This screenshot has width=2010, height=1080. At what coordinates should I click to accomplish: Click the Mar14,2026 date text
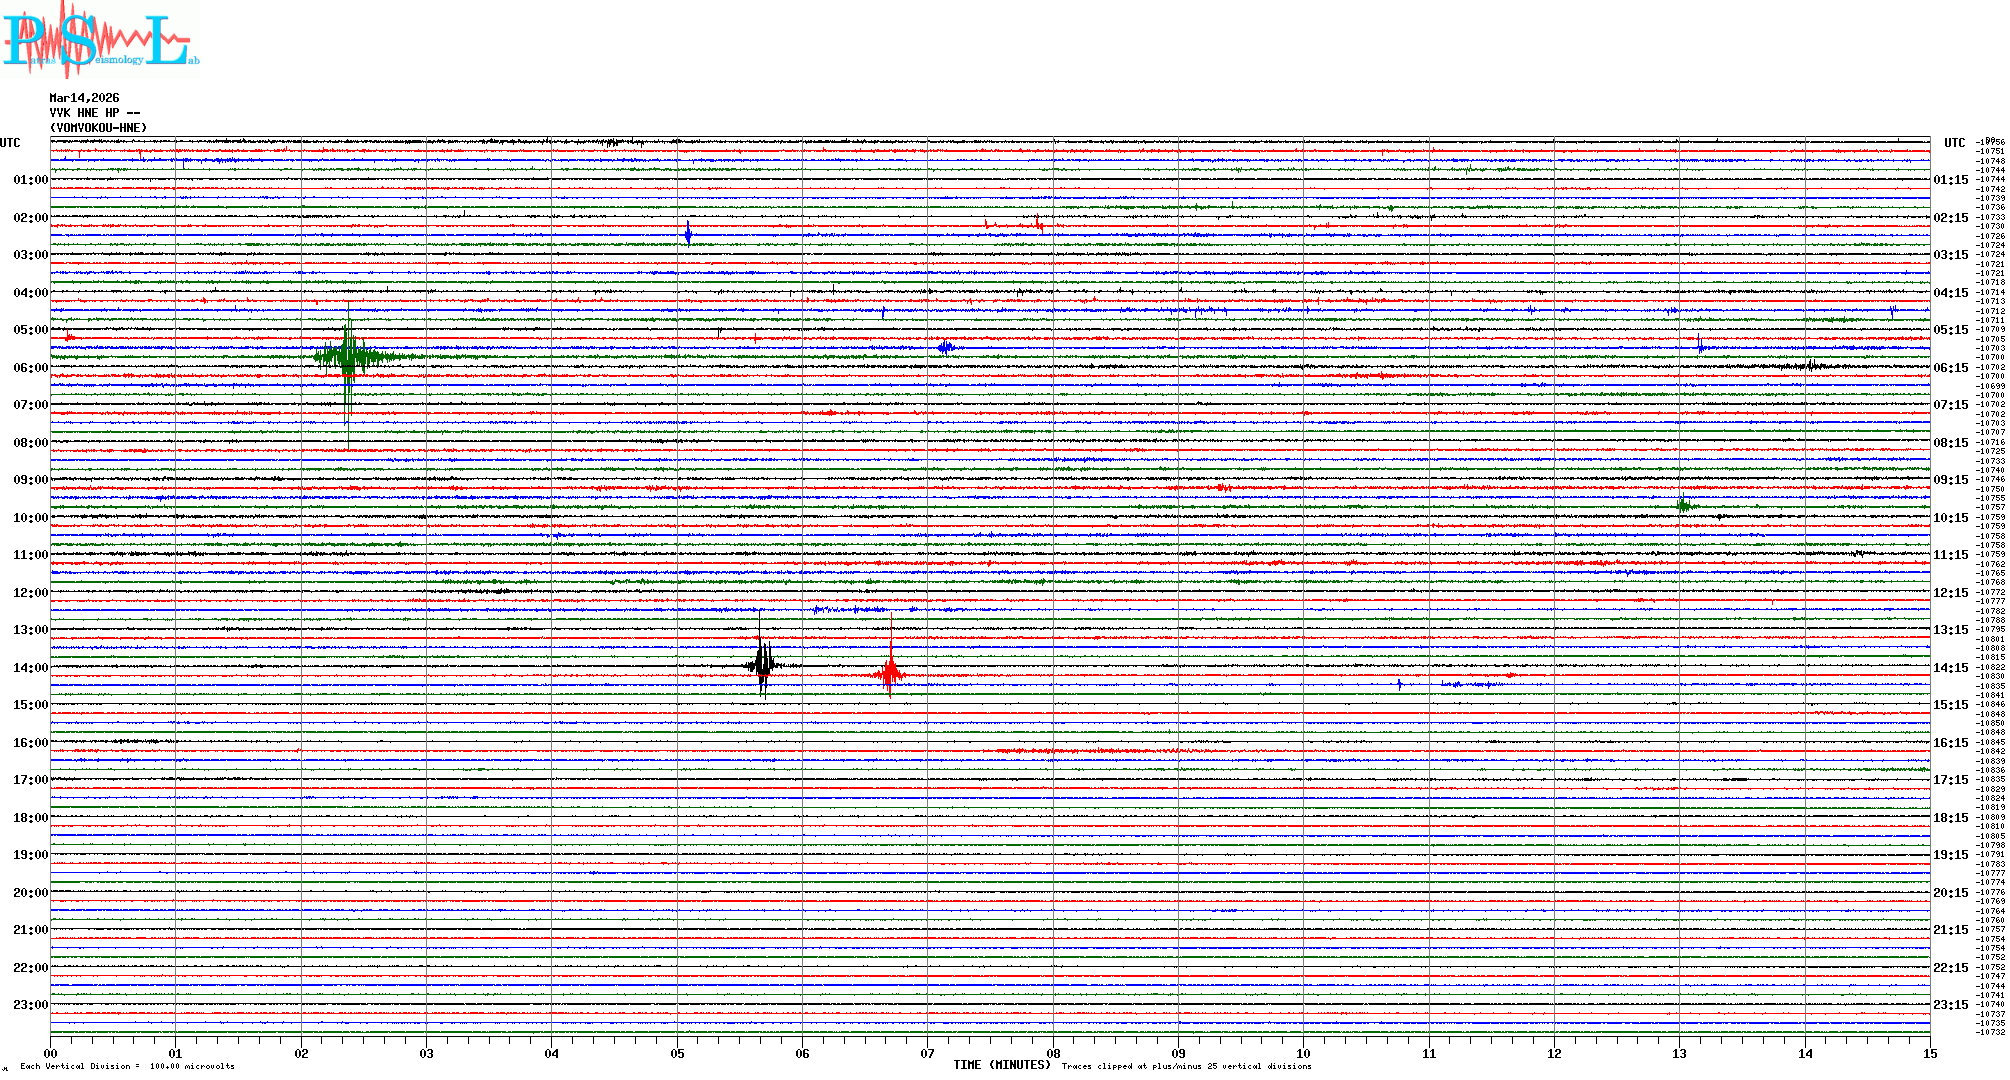tap(84, 98)
